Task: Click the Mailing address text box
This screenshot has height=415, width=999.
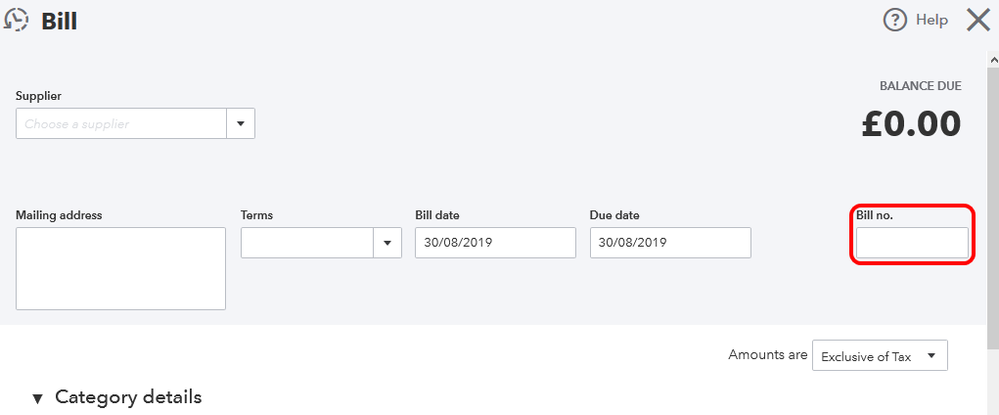Action: click(121, 268)
